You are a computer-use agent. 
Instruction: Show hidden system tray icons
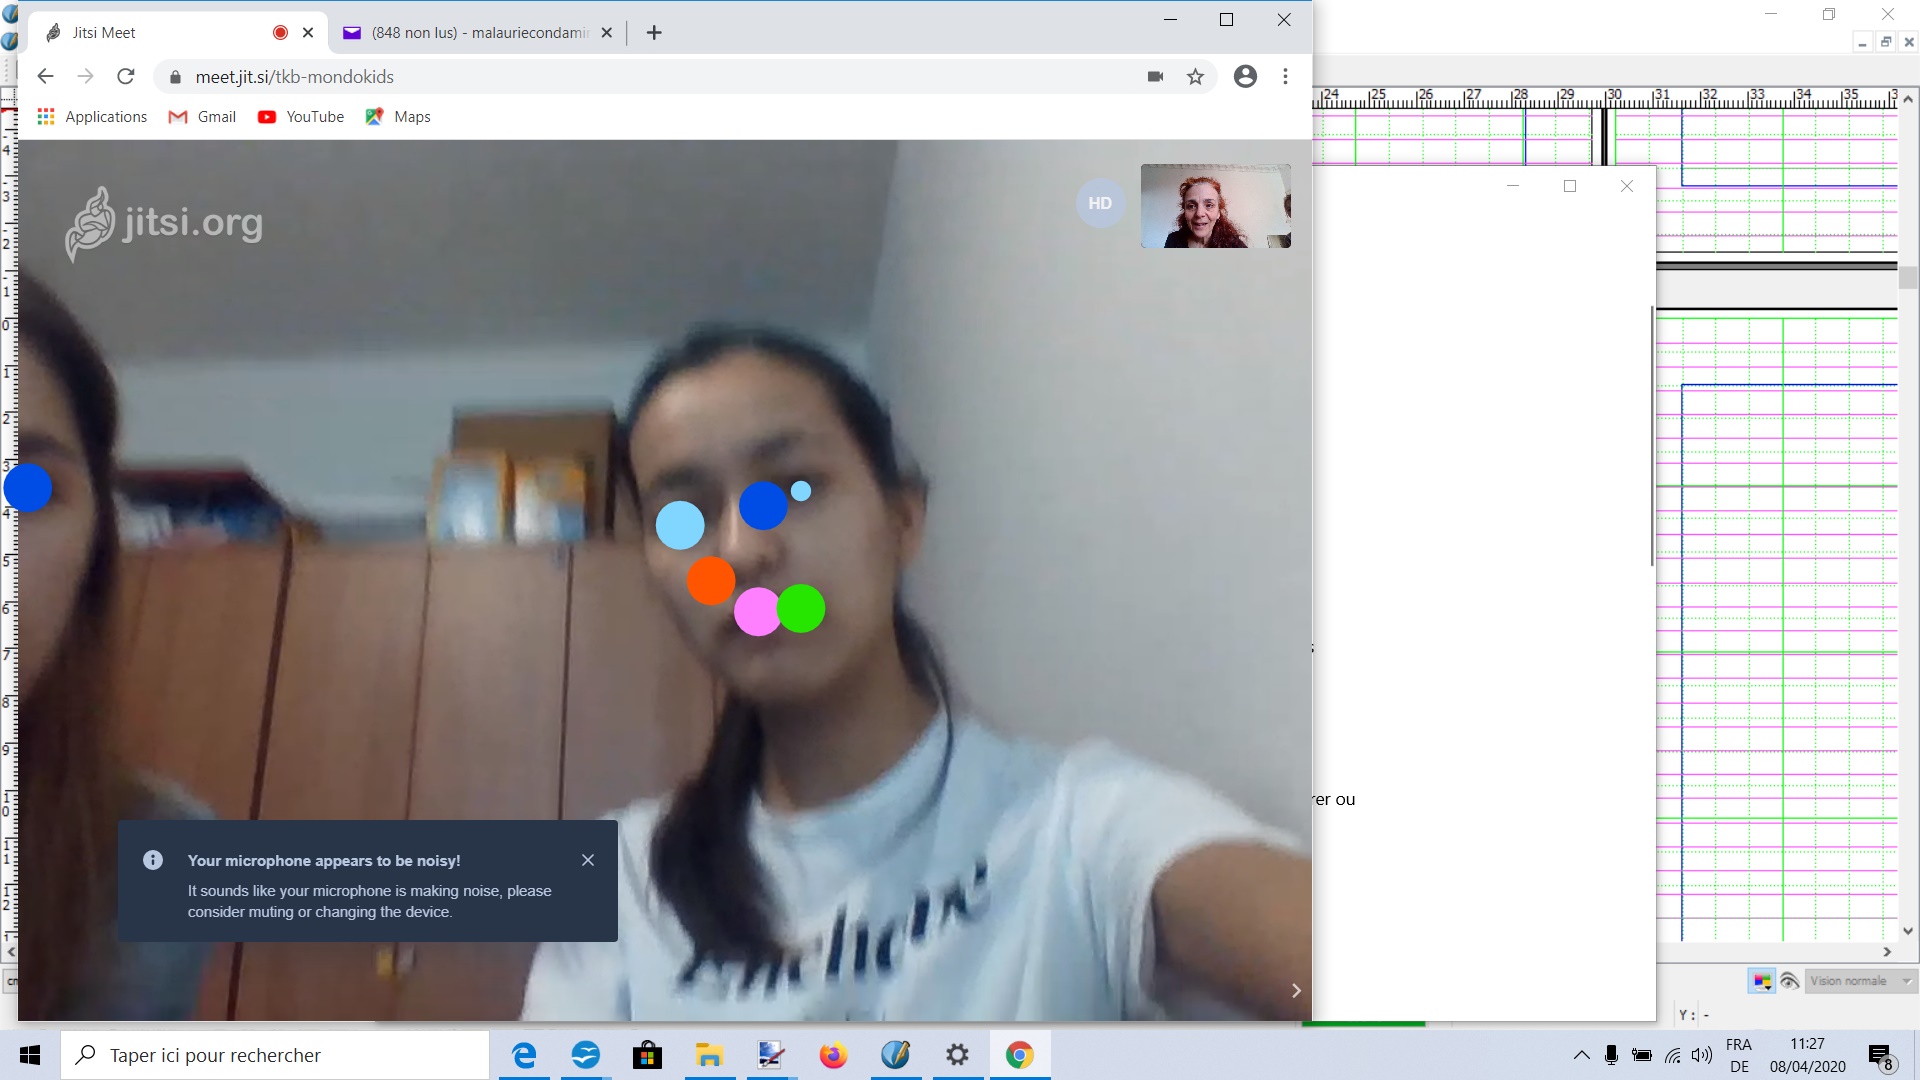point(1581,1055)
